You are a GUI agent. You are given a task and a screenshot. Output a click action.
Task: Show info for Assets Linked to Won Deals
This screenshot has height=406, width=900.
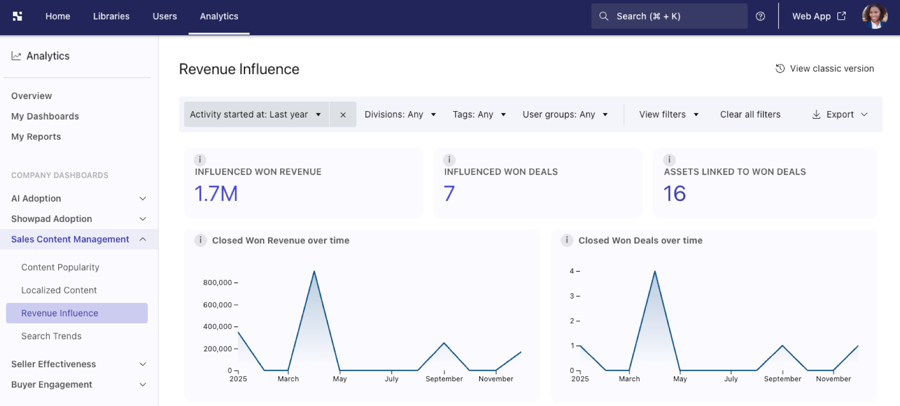click(669, 160)
